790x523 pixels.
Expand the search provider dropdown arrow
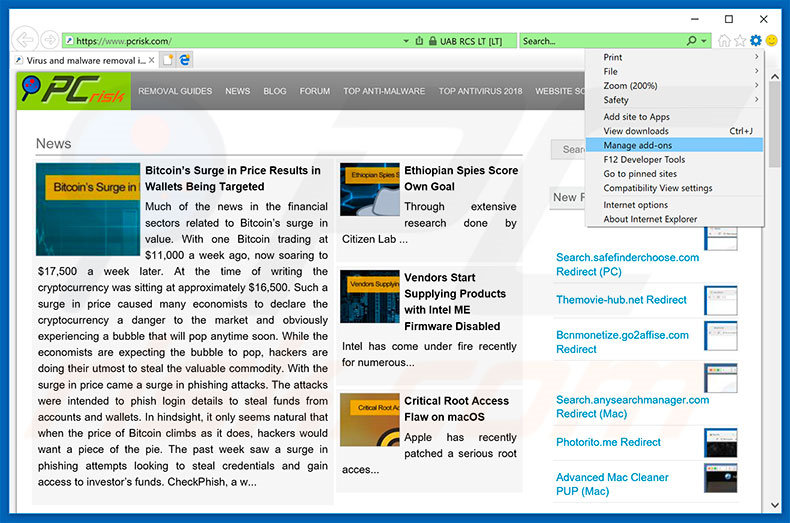(x=704, y=41)
